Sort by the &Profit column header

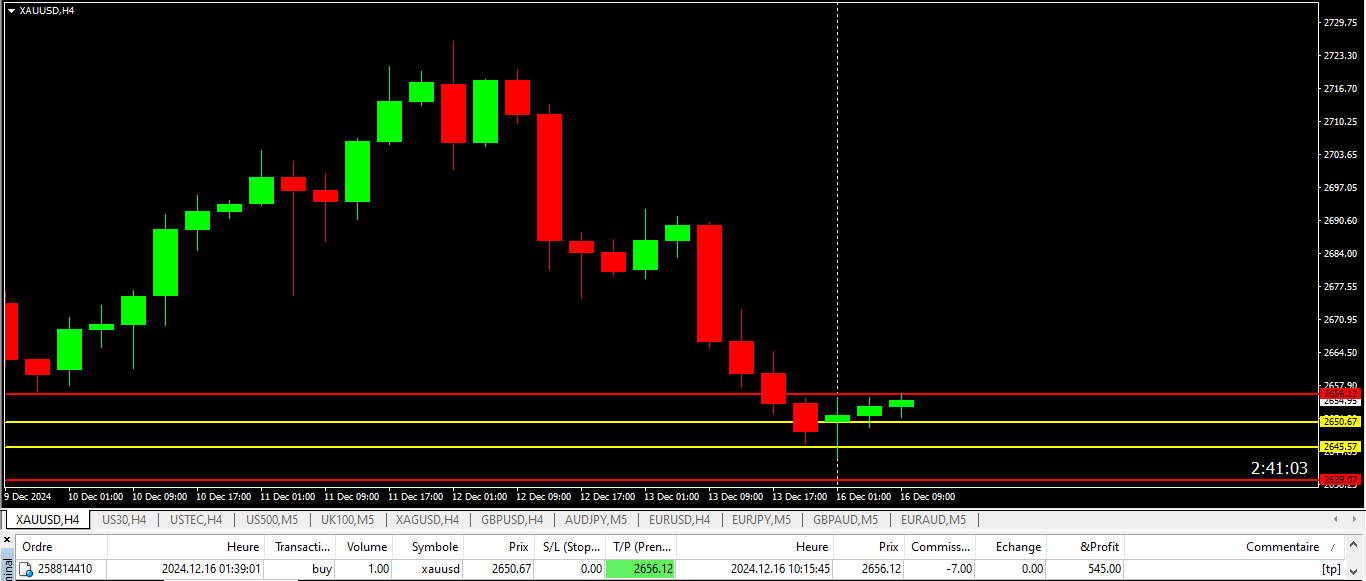(1086, 547)
